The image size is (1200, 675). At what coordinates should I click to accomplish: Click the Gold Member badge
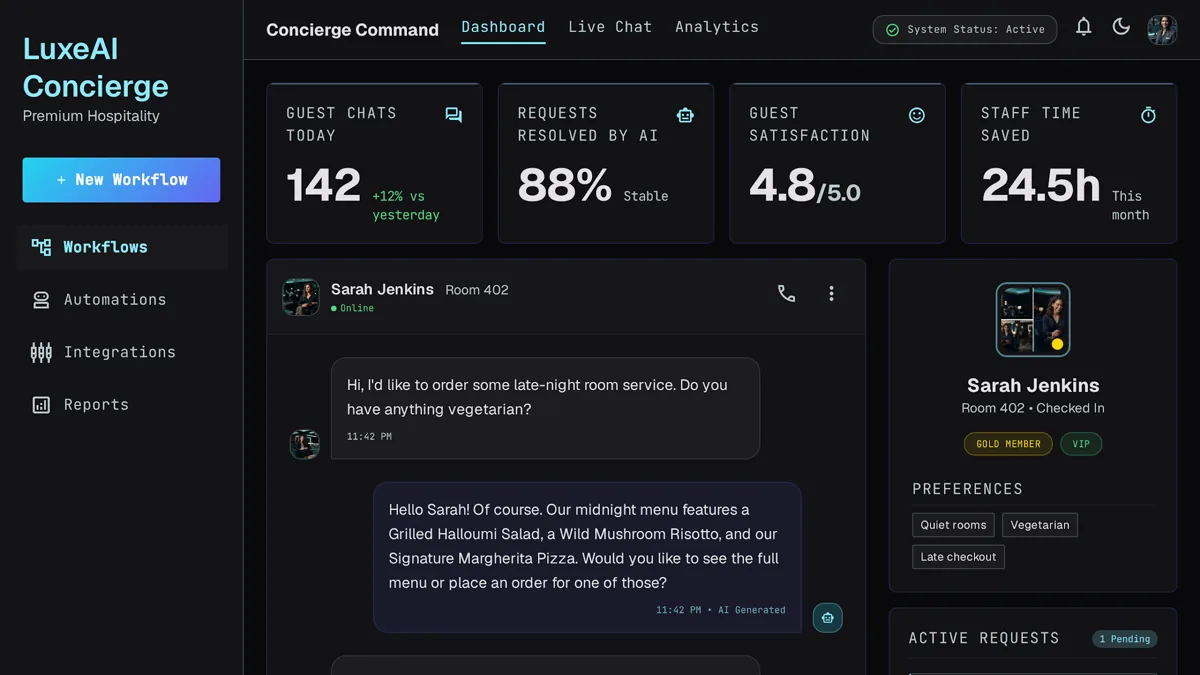[x=1008, y=444]
